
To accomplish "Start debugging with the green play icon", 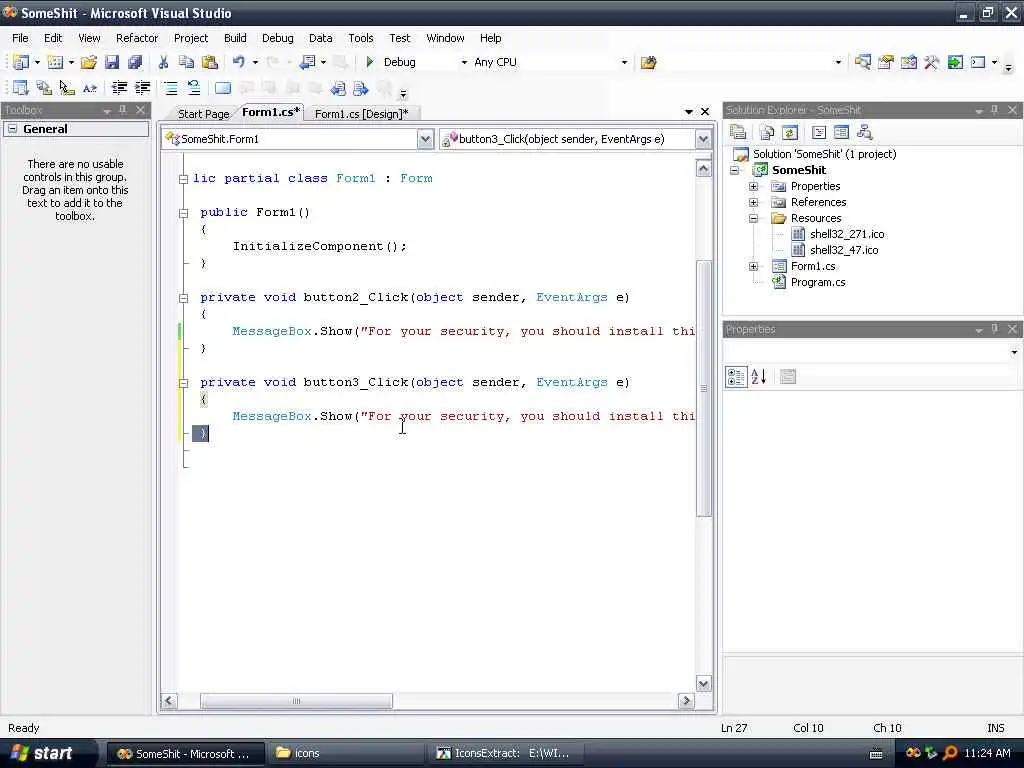I will point(370,62).
